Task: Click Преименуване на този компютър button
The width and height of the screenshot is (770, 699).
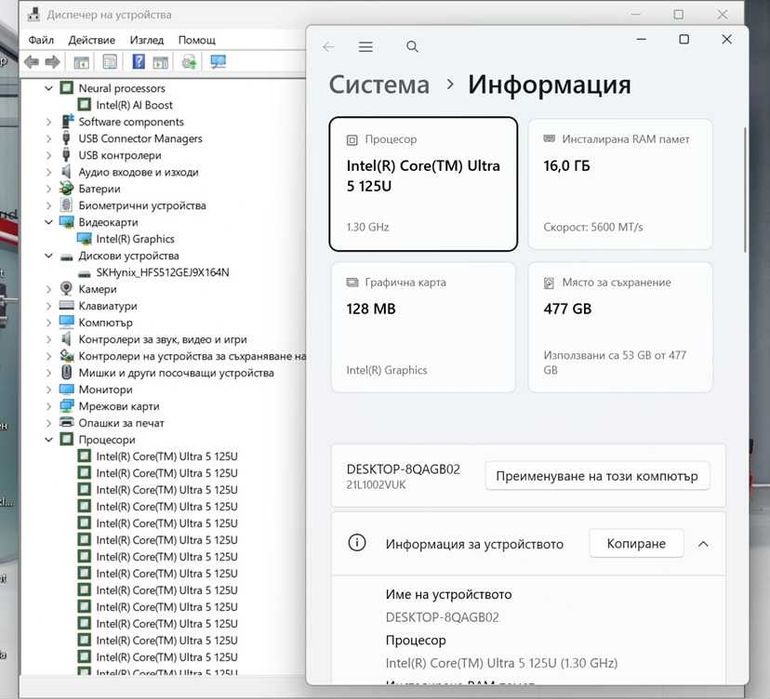Action: (x=597, y=476)
